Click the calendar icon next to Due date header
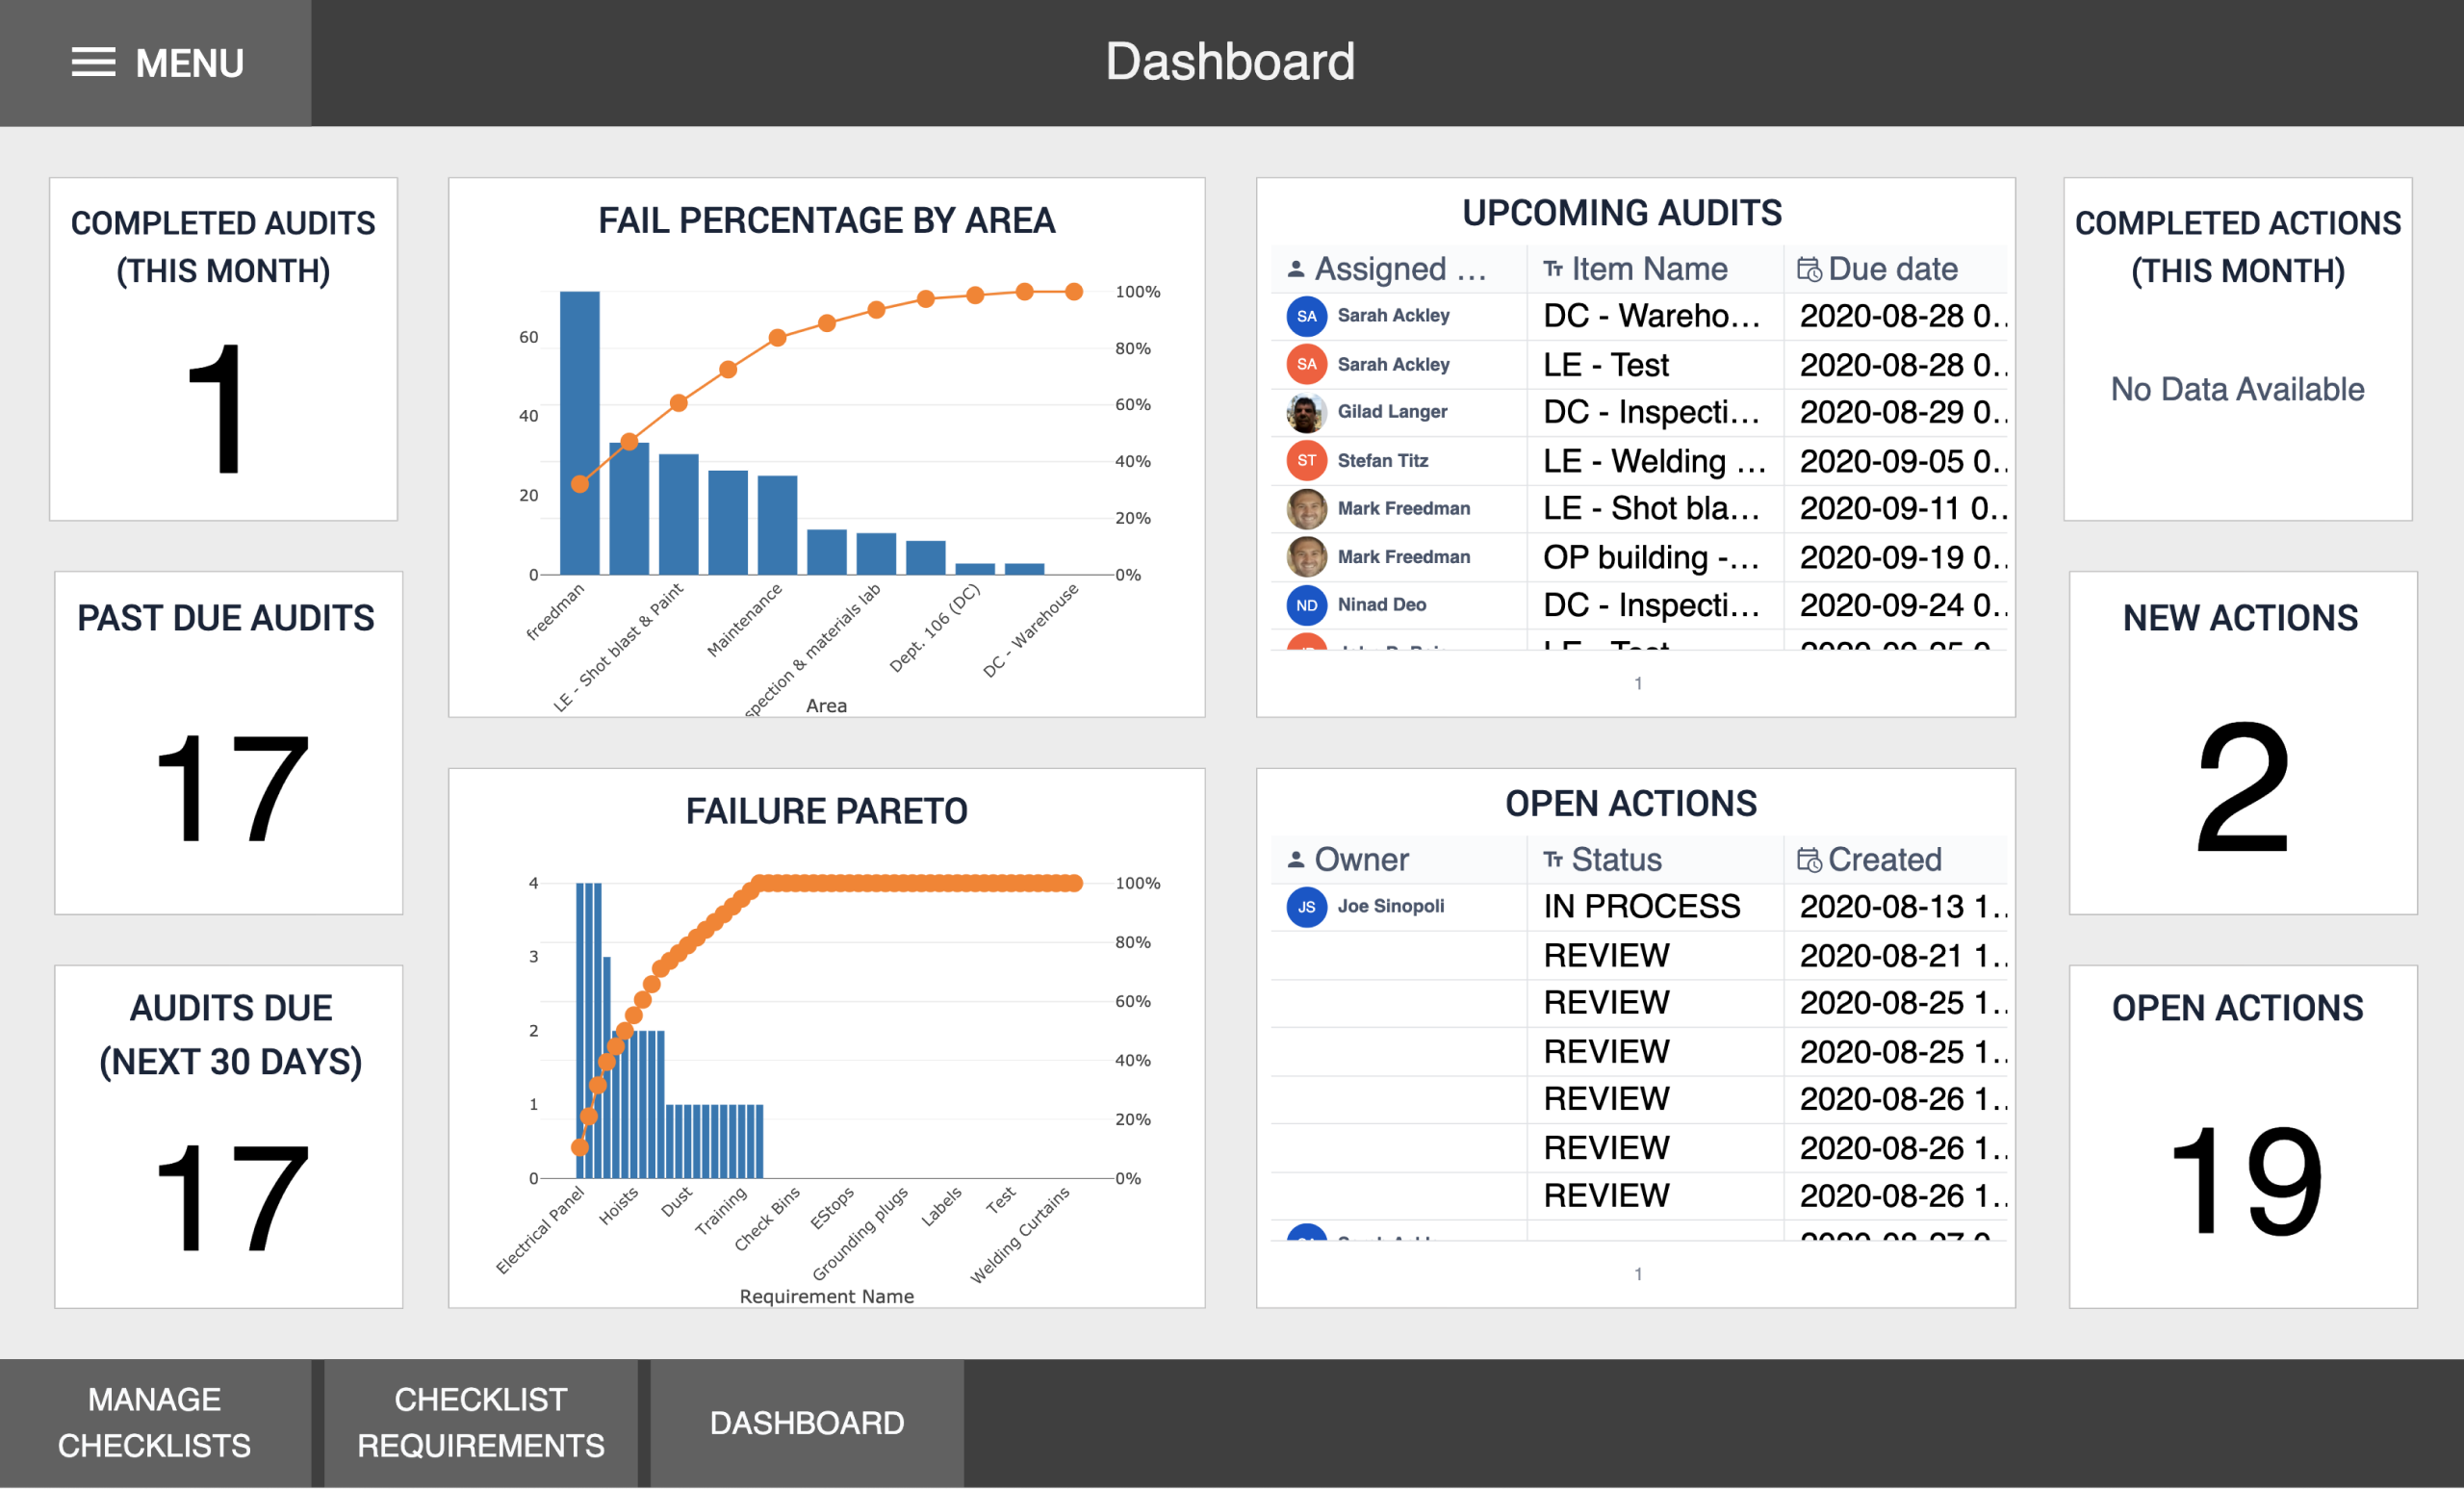The height and width of the screenshot is (1490, 2464). 1808,268
